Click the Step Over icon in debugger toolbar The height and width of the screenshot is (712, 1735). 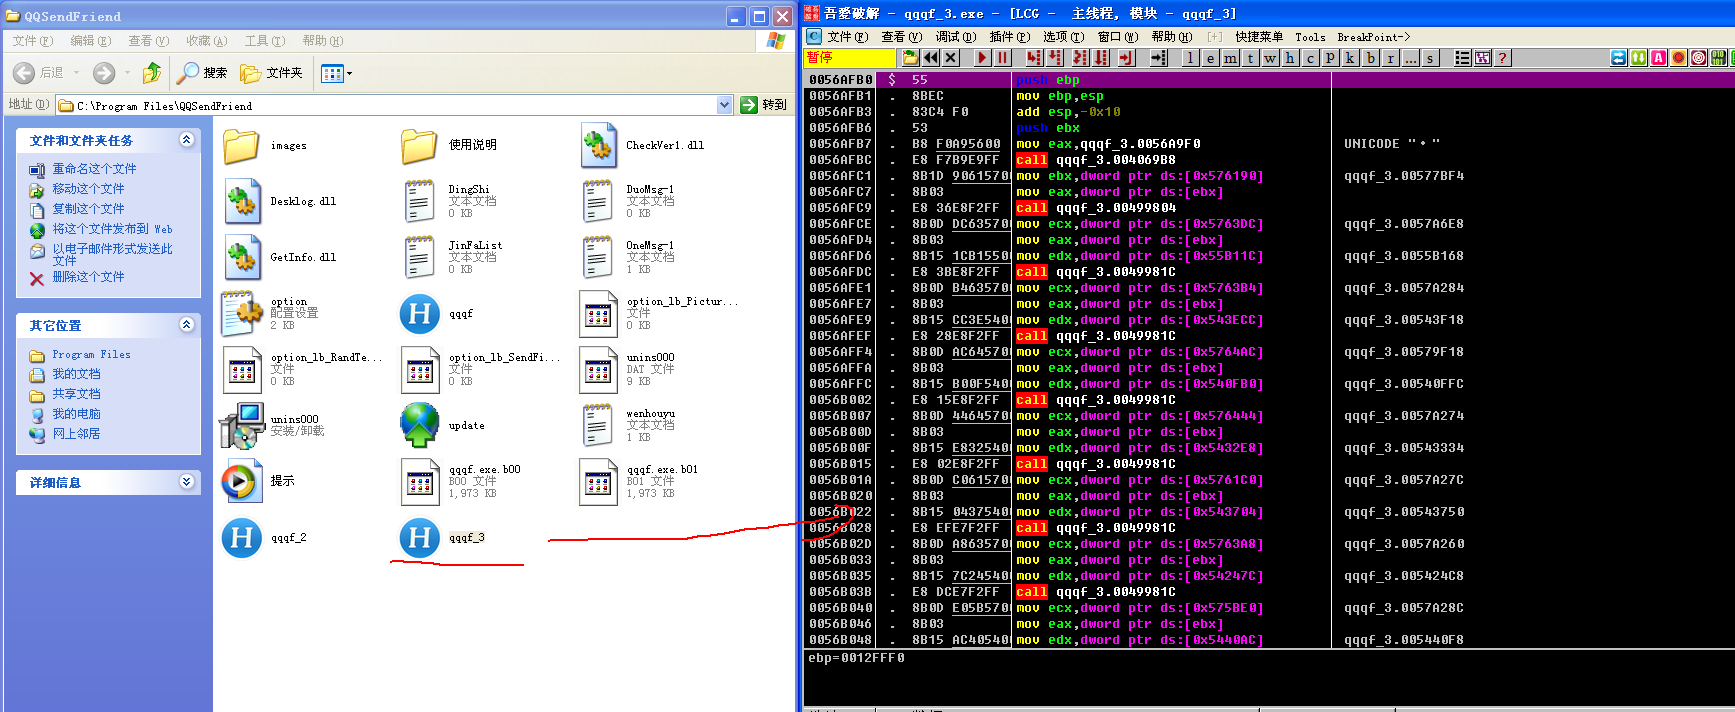pos(1054,58)
